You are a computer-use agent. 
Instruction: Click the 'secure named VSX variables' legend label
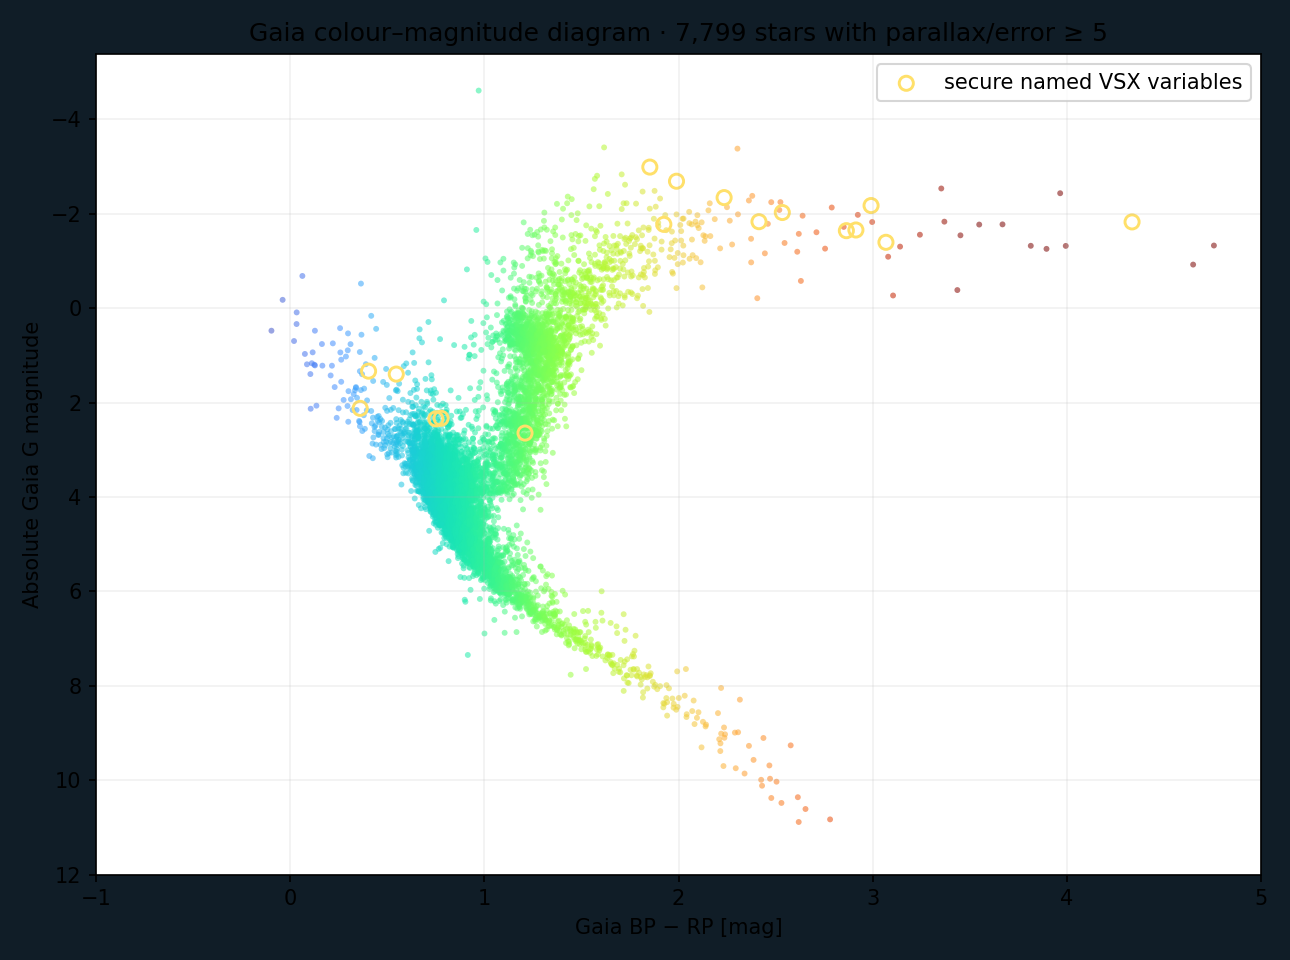click(x=1093, y=82)
